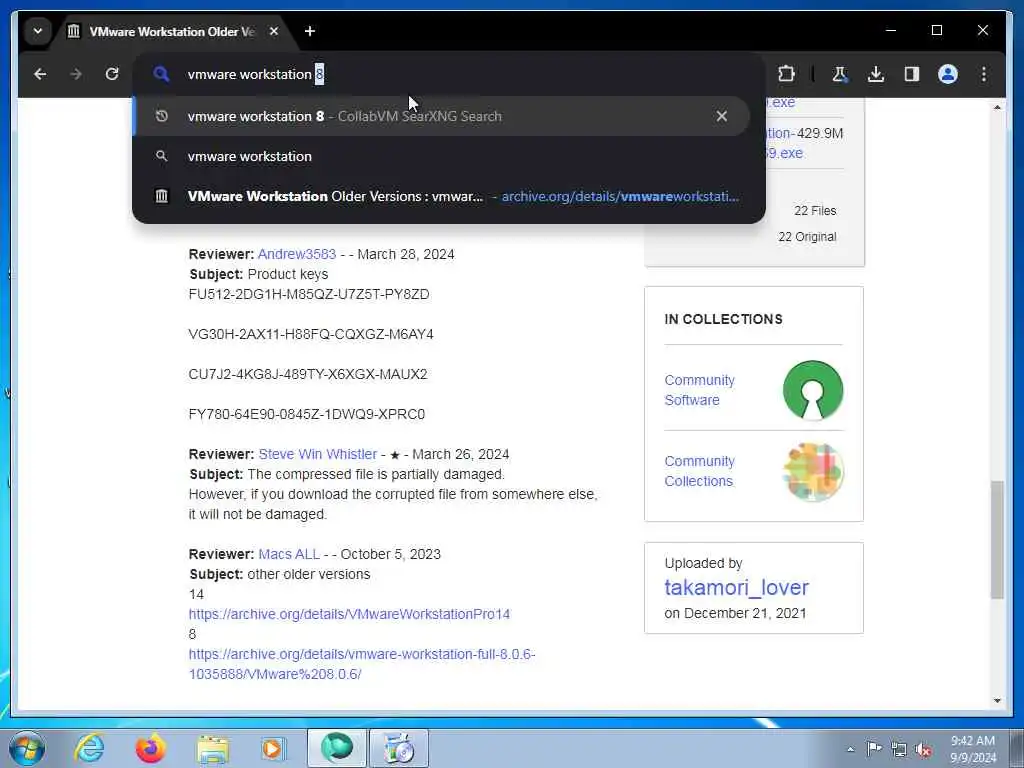This screenshot has width=1024, height=768.
Task: Open the VMwareWorkstationPro14 archive link
Action: pyautogui.click(x=349, y=614)
